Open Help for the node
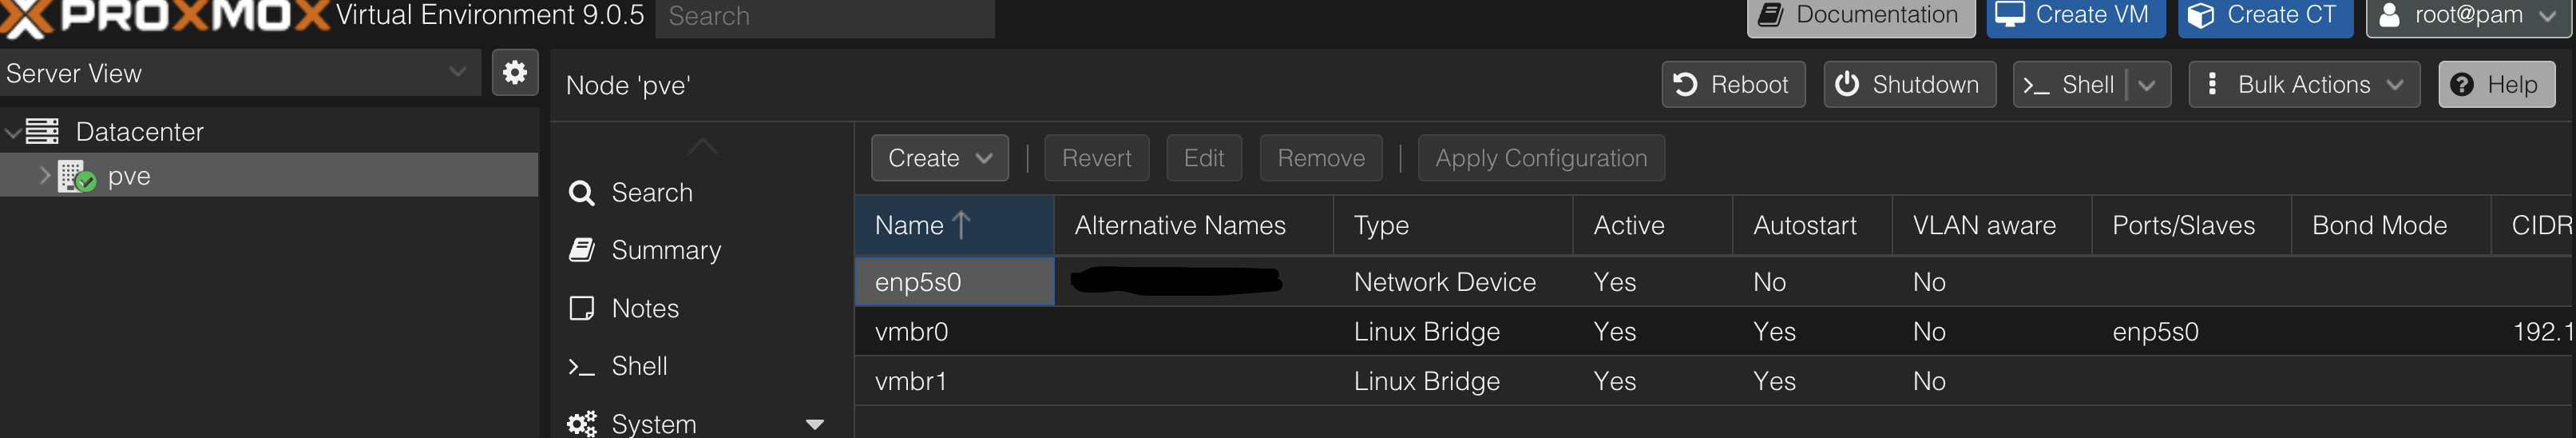The height and width of the screenshot is (438, 2576). tap(2496, 85)
